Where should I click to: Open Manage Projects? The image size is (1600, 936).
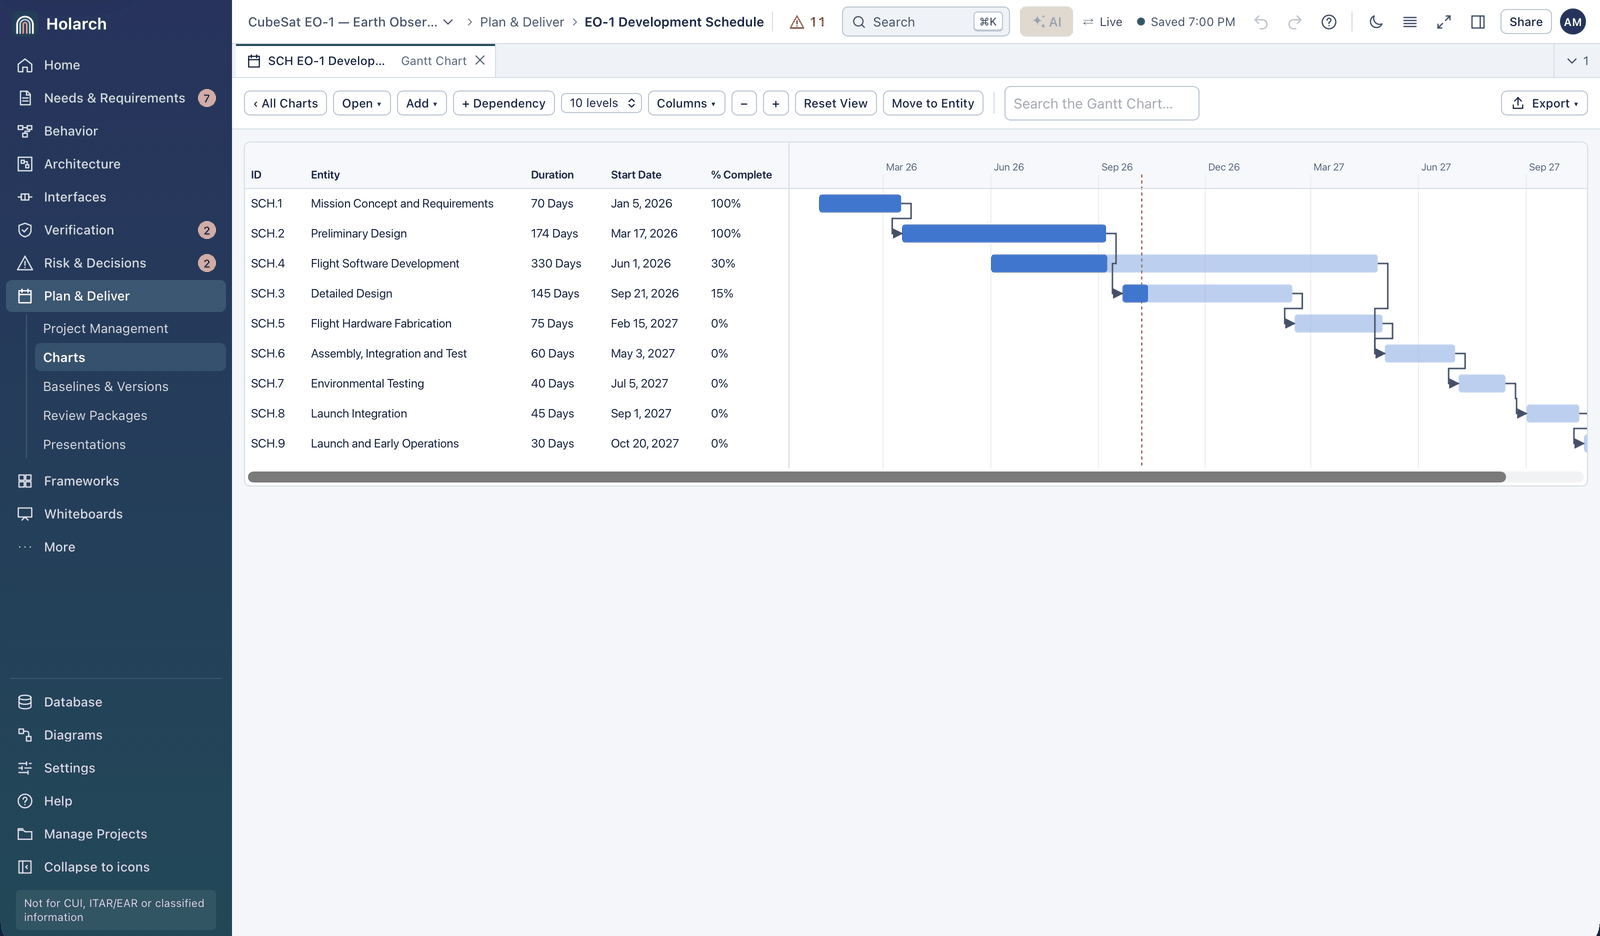pyautogui.click(x=116, y=834)
